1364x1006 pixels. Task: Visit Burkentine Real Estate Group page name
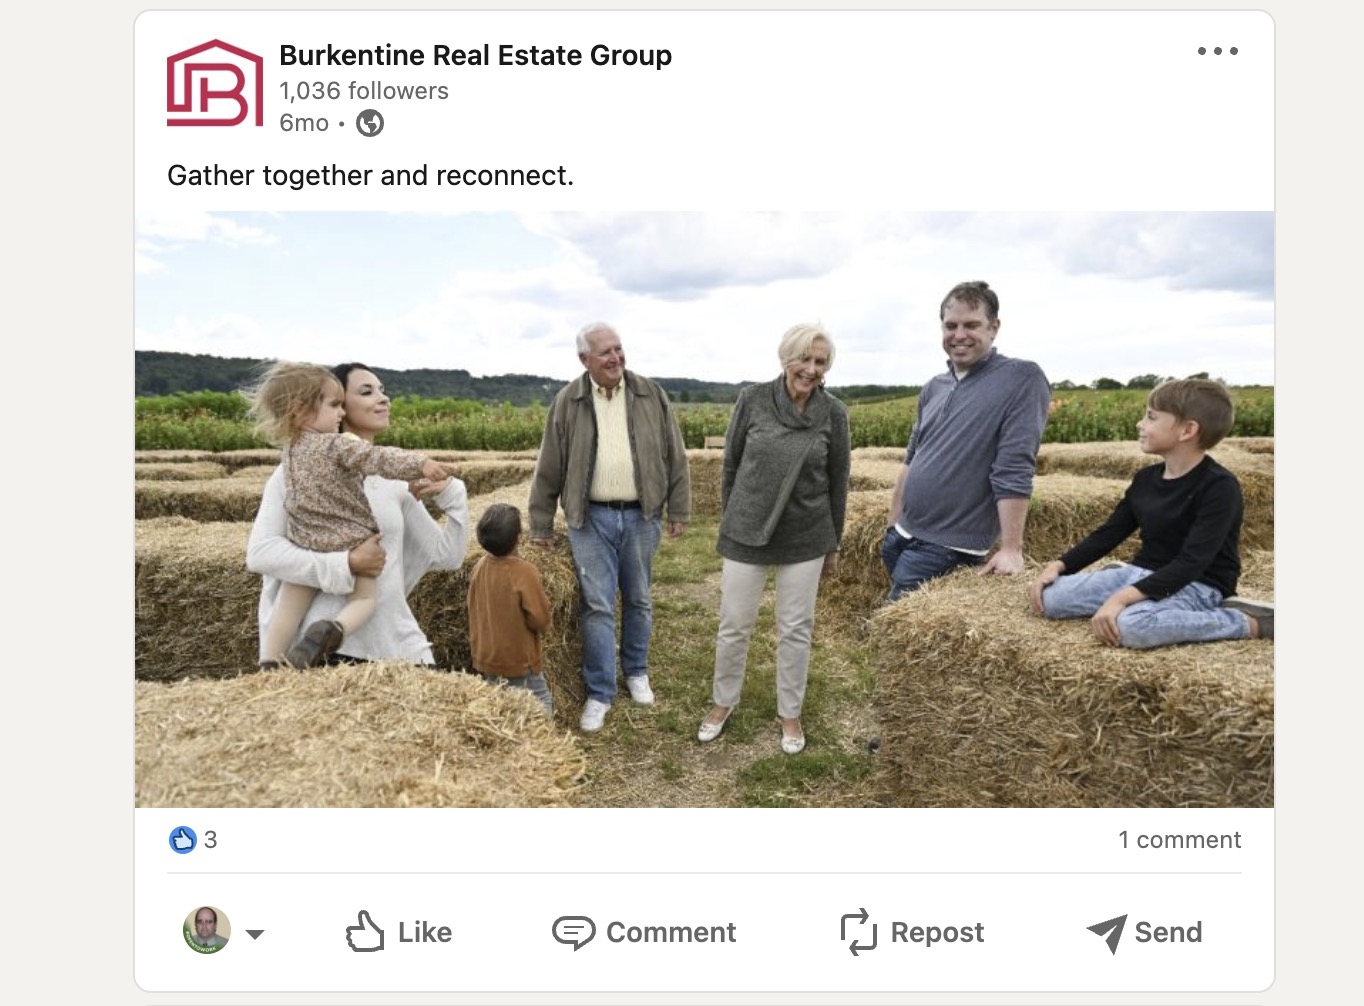pos(475,55)
